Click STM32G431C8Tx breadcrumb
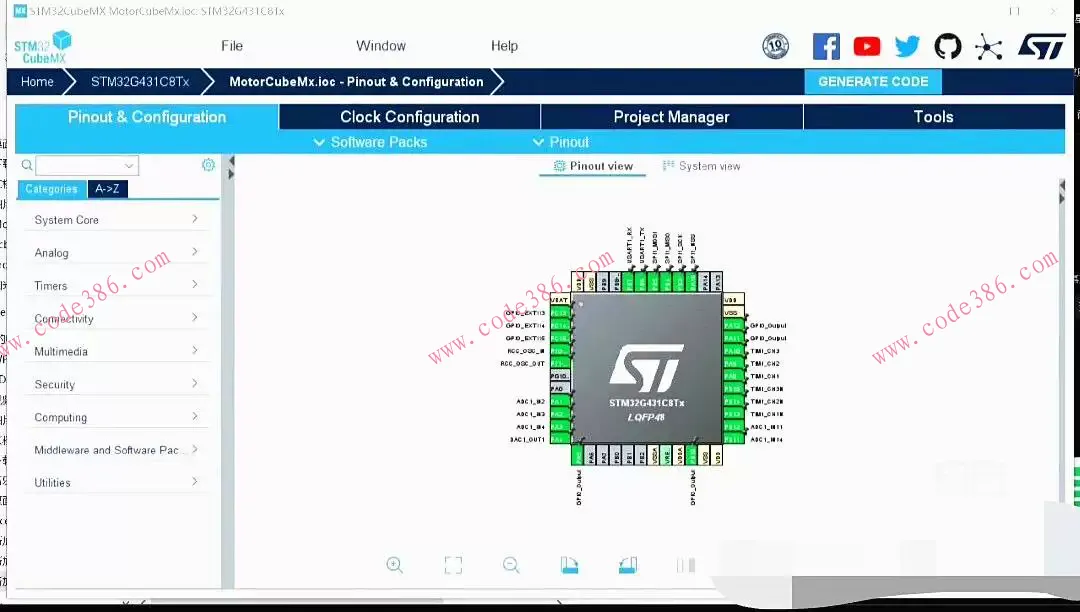The image size is (1080, 612). (x=140, y=82)
